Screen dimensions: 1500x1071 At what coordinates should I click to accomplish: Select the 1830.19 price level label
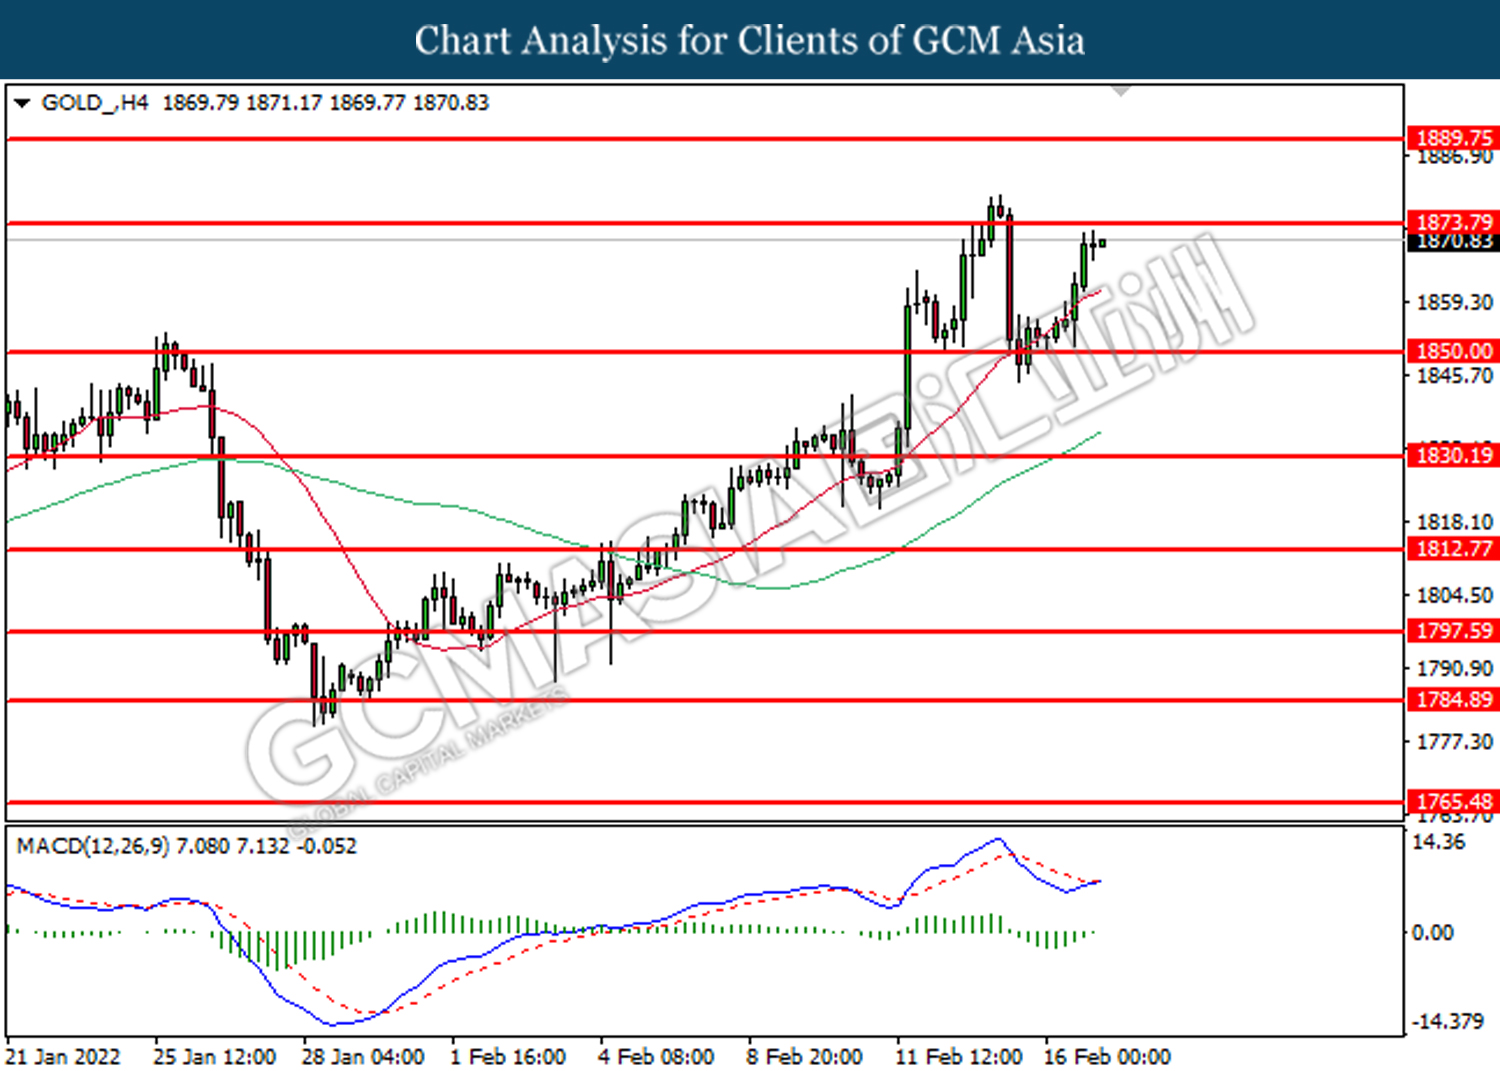1453,456
